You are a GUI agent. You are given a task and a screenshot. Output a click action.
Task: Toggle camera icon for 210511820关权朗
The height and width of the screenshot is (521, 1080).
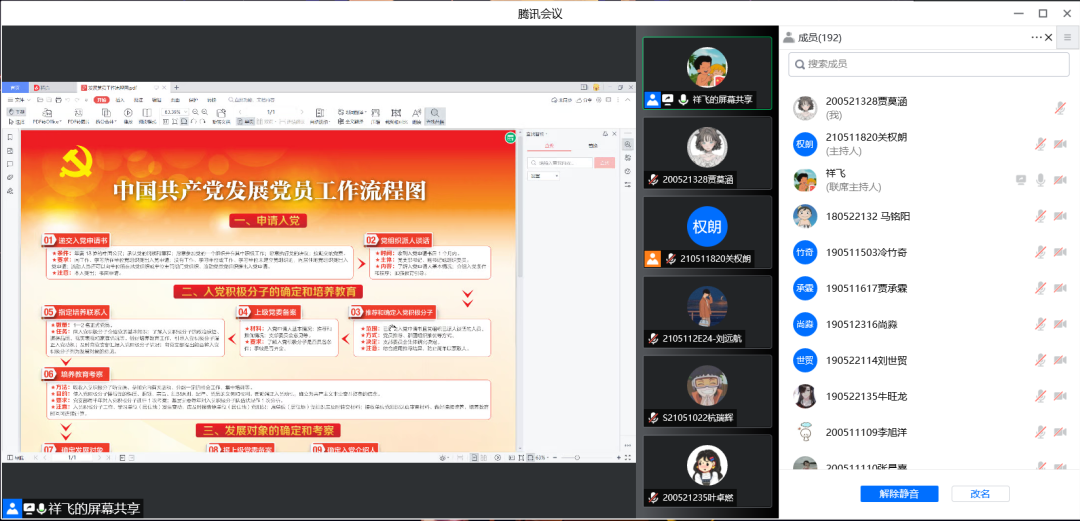(1060, 143)
